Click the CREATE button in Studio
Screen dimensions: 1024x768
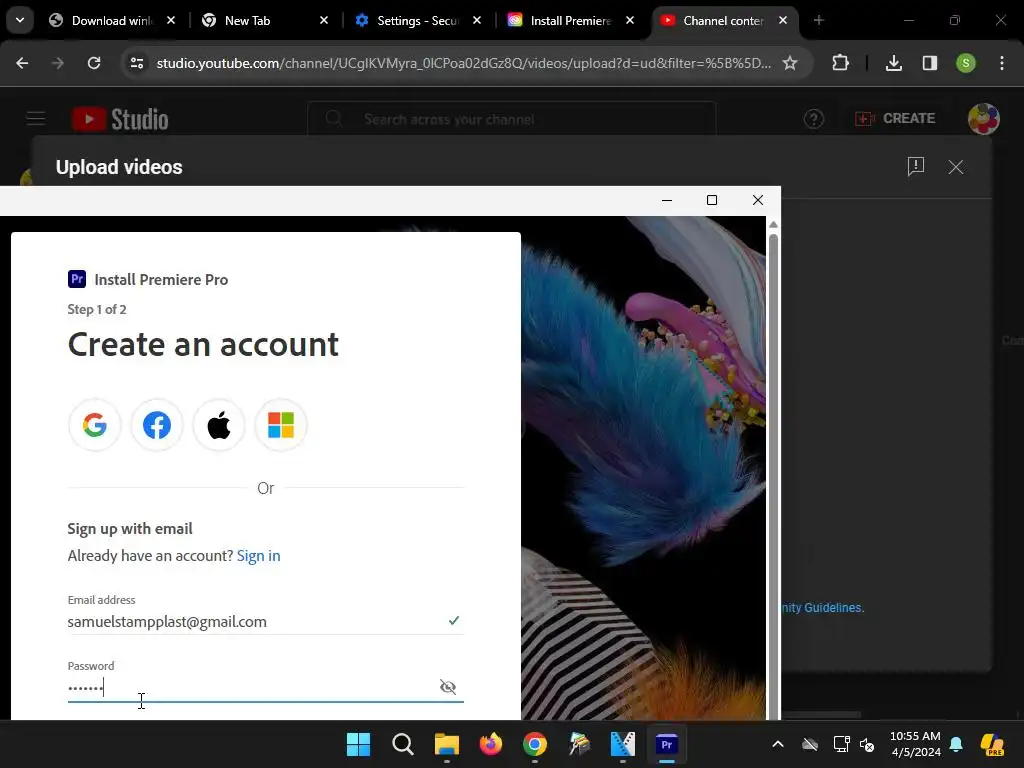click(895, 118)
